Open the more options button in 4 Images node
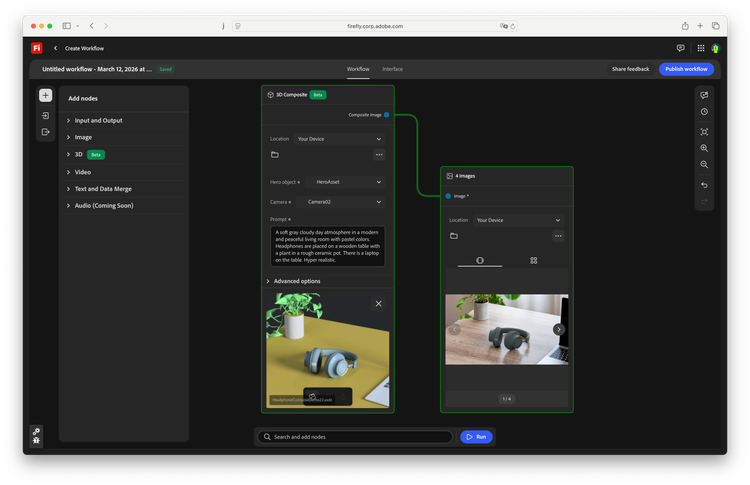This screenshot has height=485, width=750. [x=558, y=236]
